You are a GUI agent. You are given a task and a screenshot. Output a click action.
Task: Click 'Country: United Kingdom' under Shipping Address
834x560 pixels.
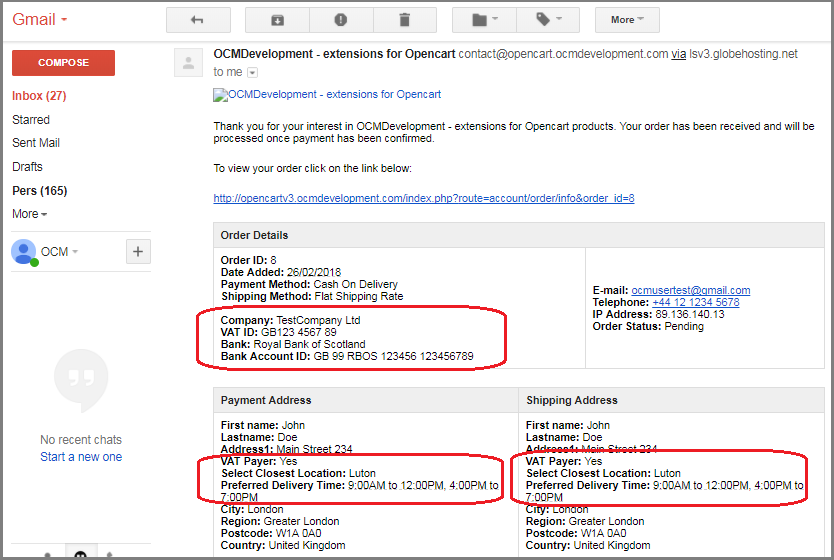pos(588,546)
